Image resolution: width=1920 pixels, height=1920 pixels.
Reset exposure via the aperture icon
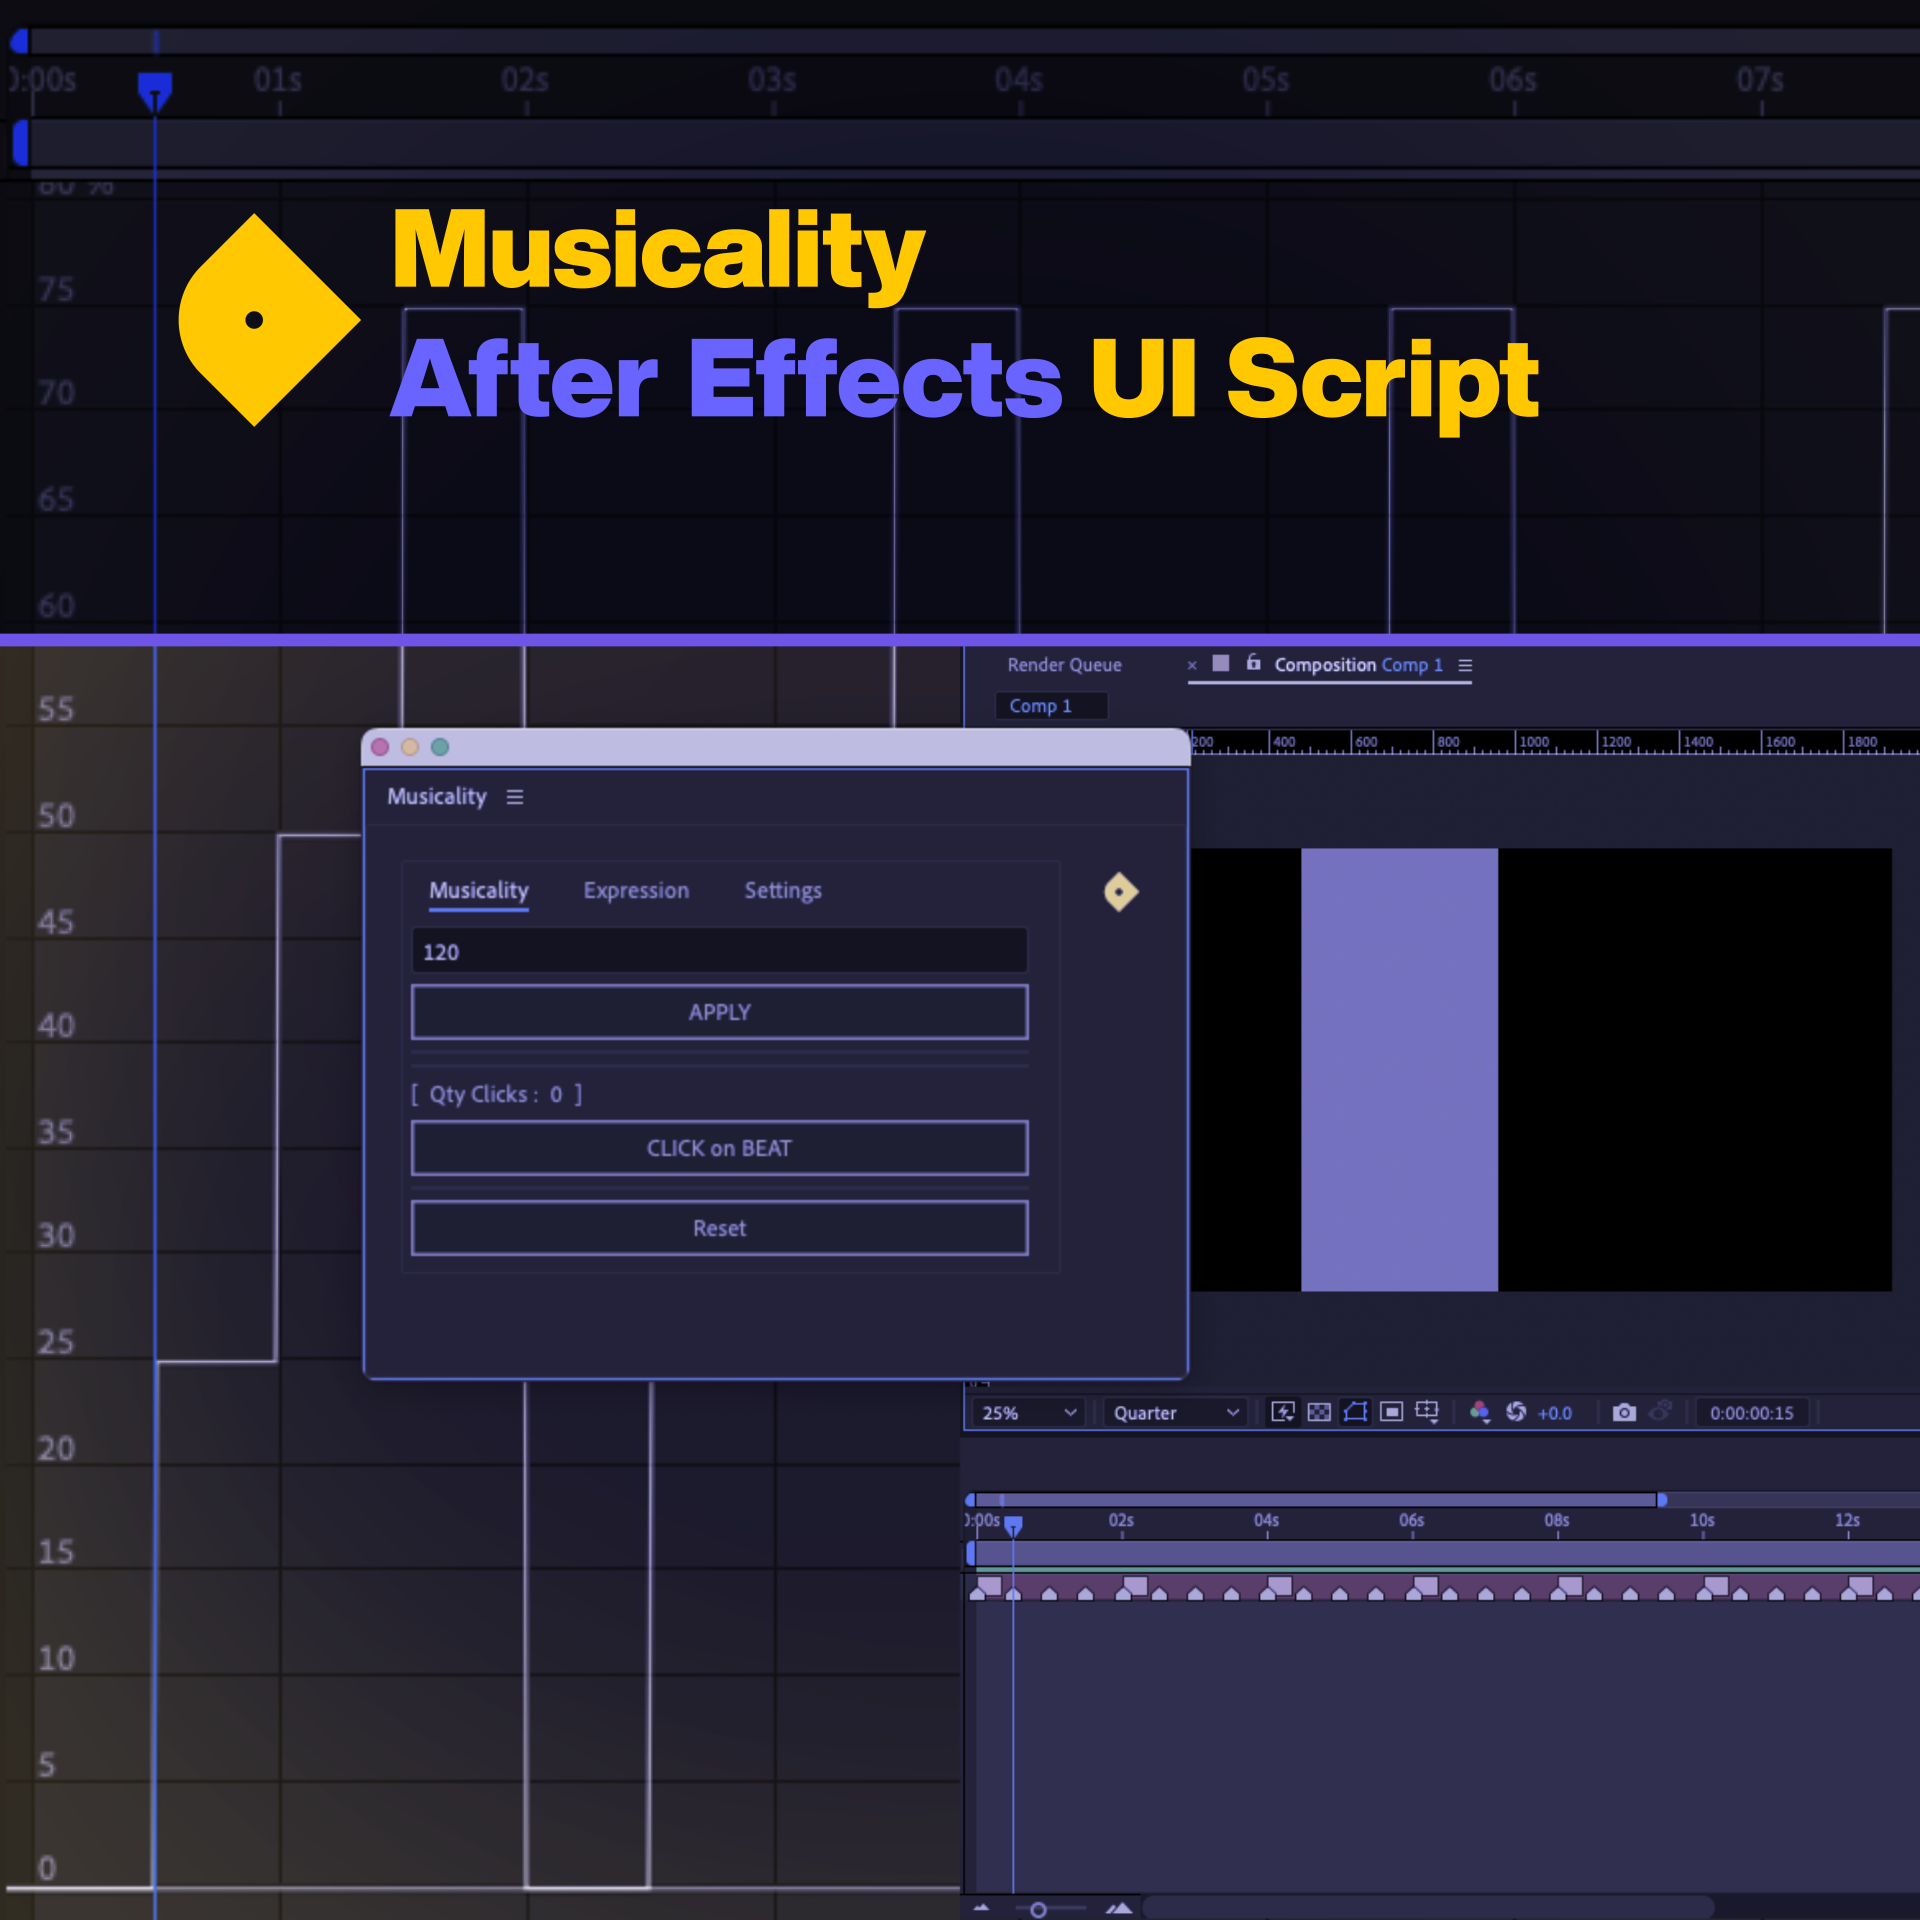point(1516,1413)
